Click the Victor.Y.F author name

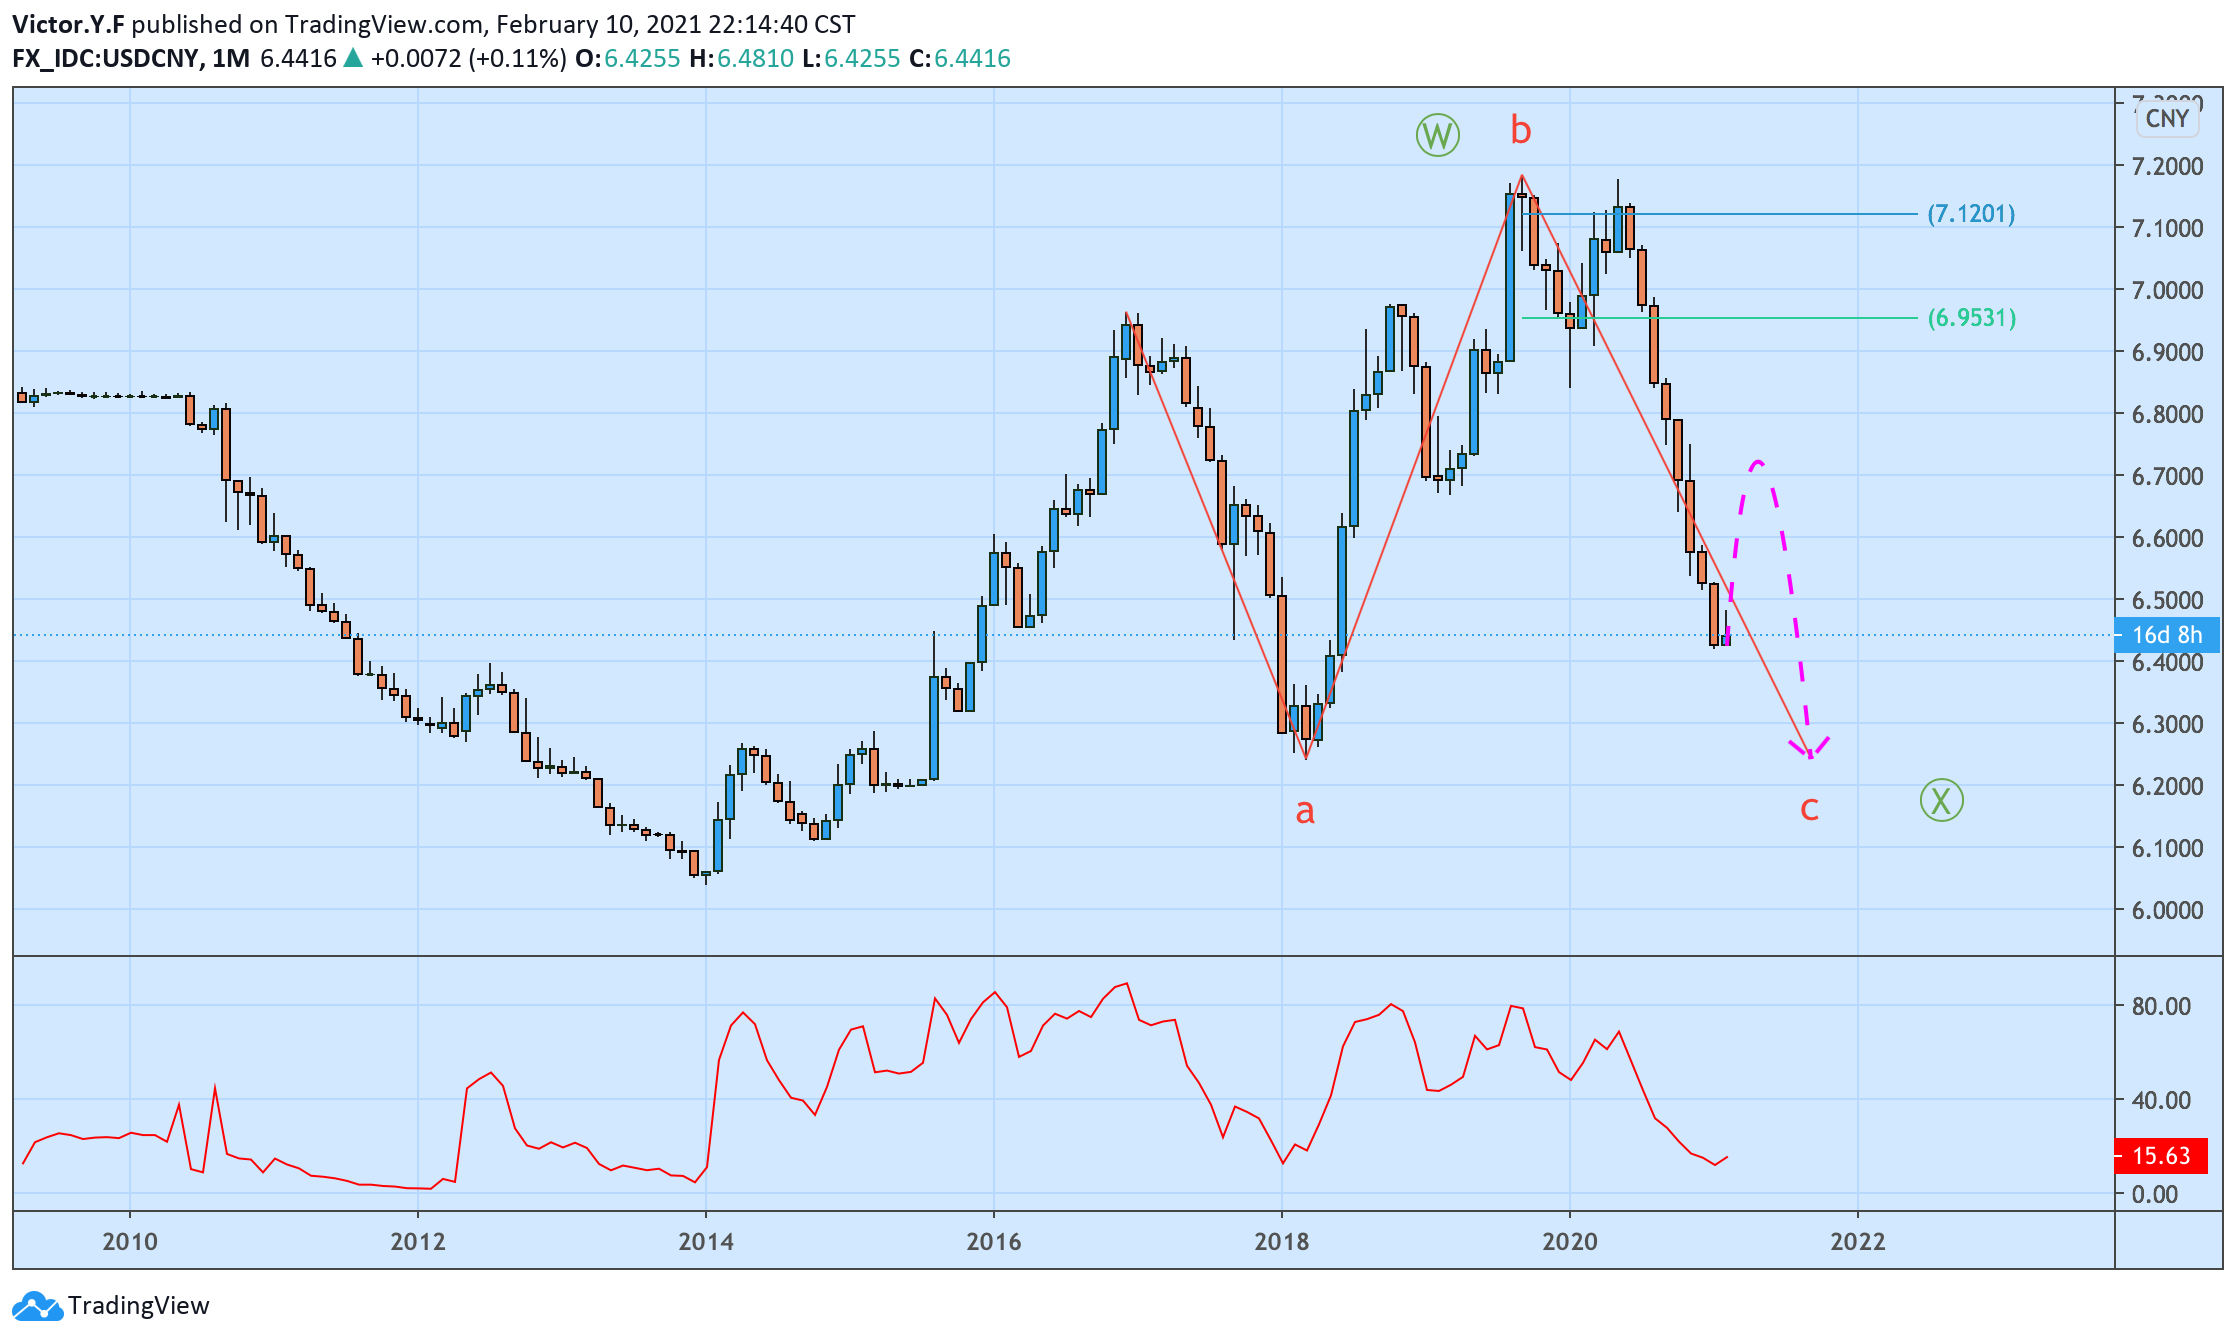pyautogui.click(x=68, y=24)
